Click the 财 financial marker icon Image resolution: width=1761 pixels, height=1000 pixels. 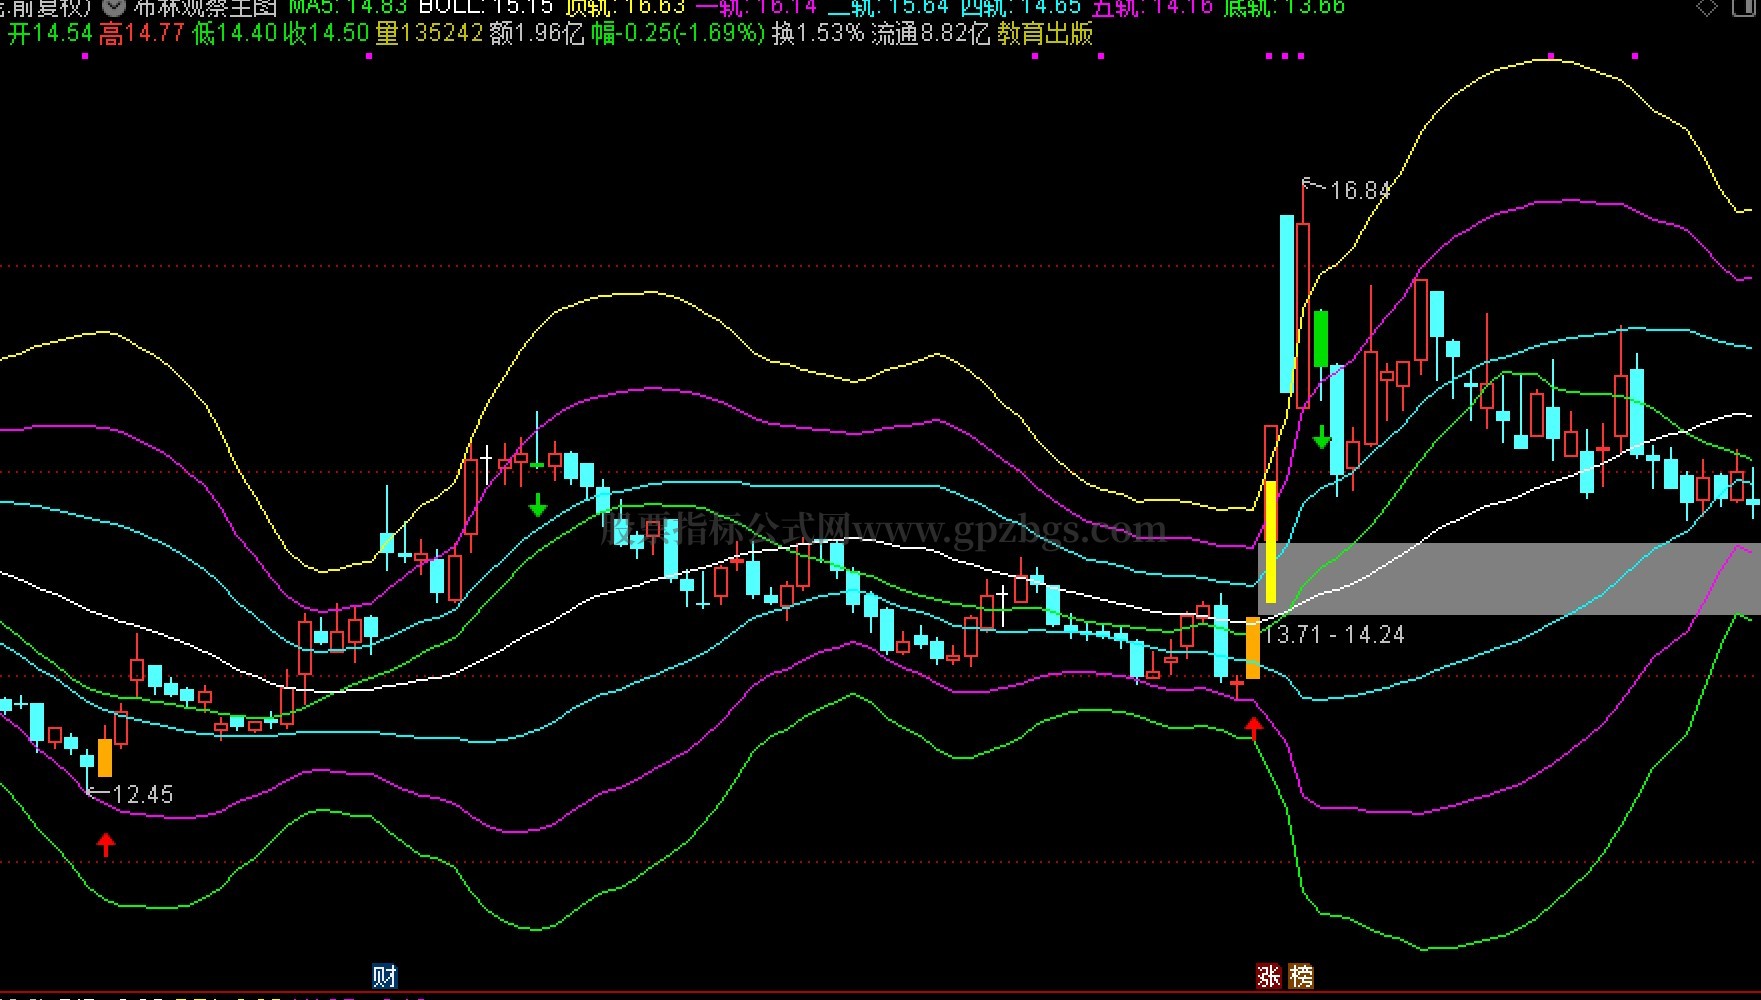[x=384, y=976]
